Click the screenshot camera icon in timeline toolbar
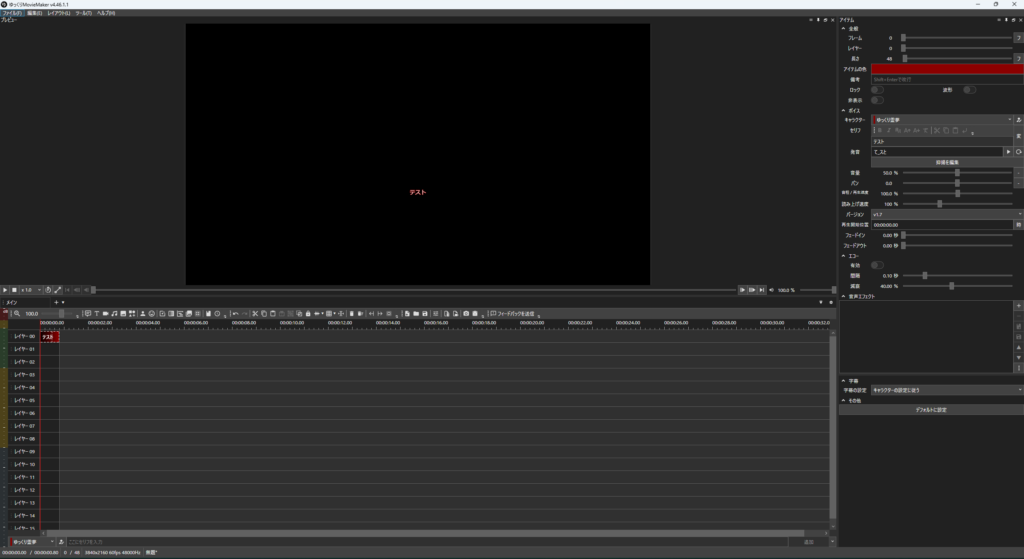Screen dimensions: 1024x559 click(466, 313)
